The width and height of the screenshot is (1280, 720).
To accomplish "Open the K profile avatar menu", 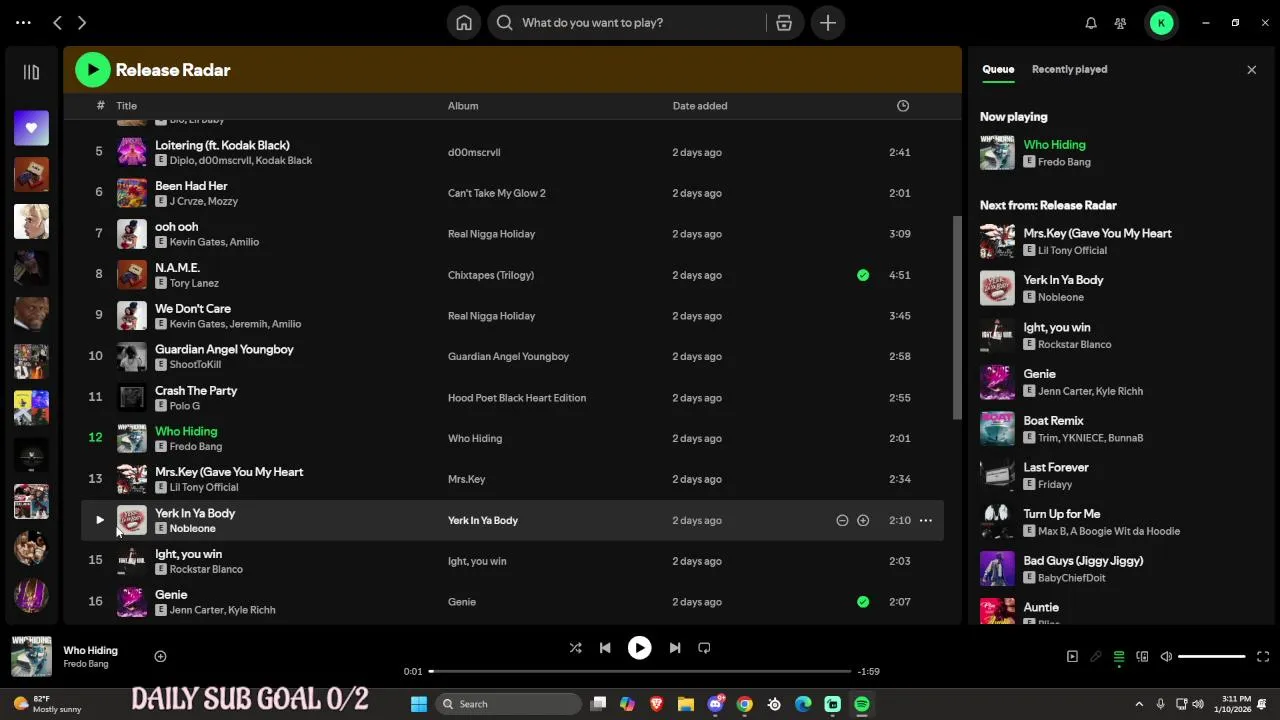I will coord(1161,23).
